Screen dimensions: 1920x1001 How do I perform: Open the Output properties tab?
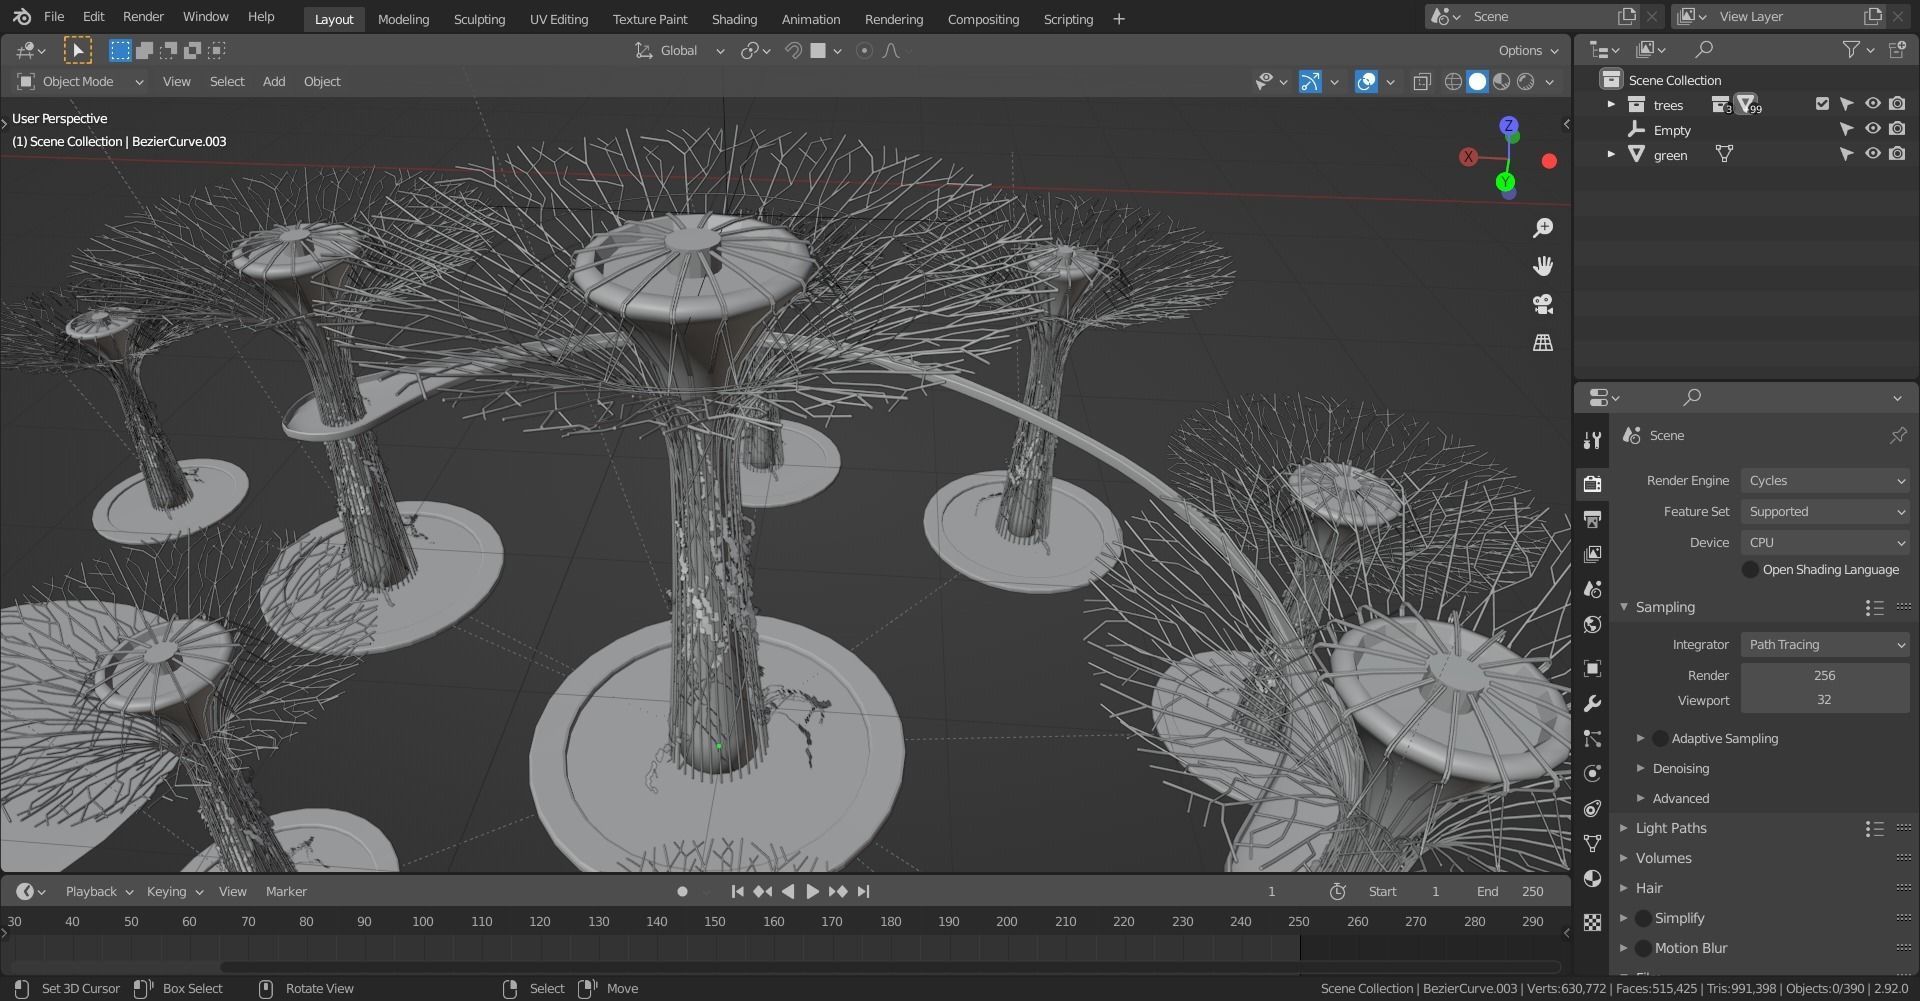1592,519
